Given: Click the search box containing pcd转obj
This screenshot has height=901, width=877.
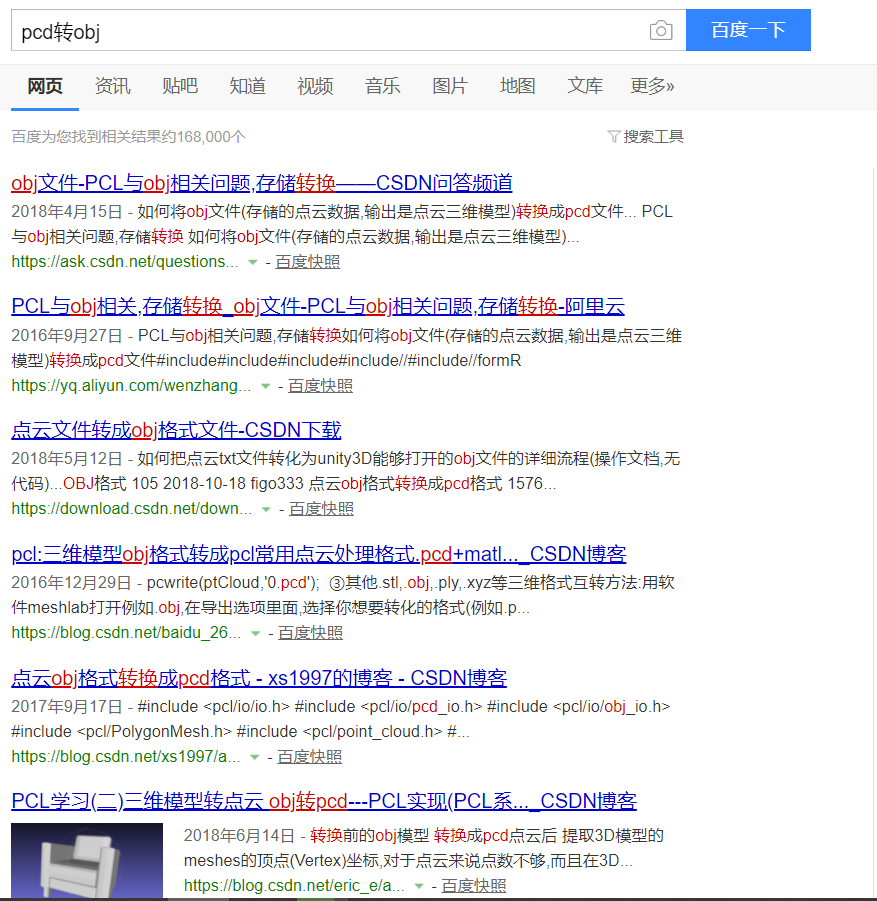Looking at the screenshot, I should click(348, 30).
